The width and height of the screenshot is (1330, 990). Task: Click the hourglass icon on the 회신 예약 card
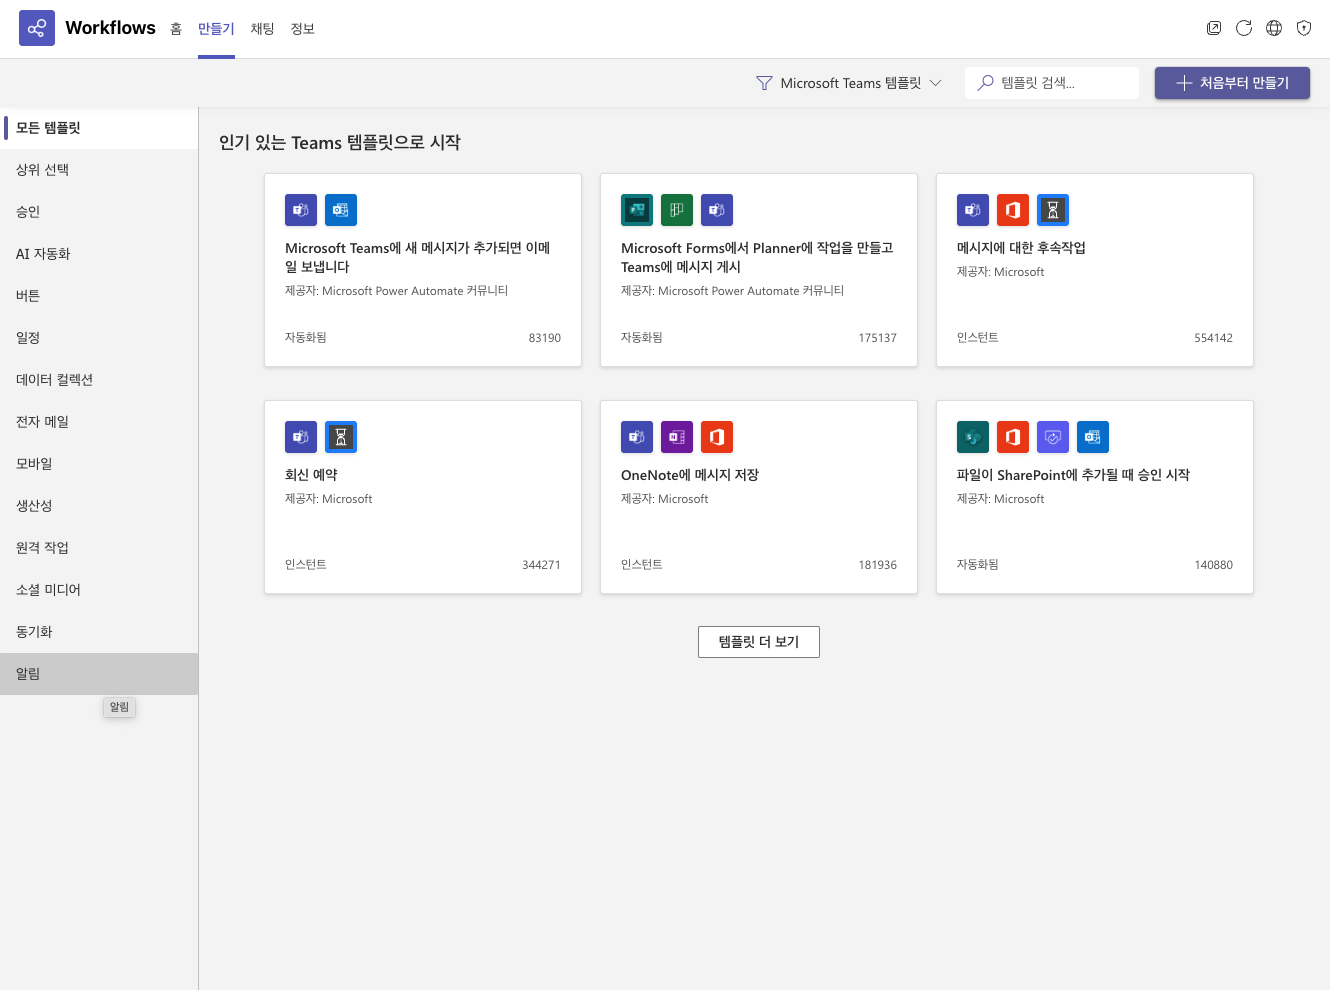point(341,437)
